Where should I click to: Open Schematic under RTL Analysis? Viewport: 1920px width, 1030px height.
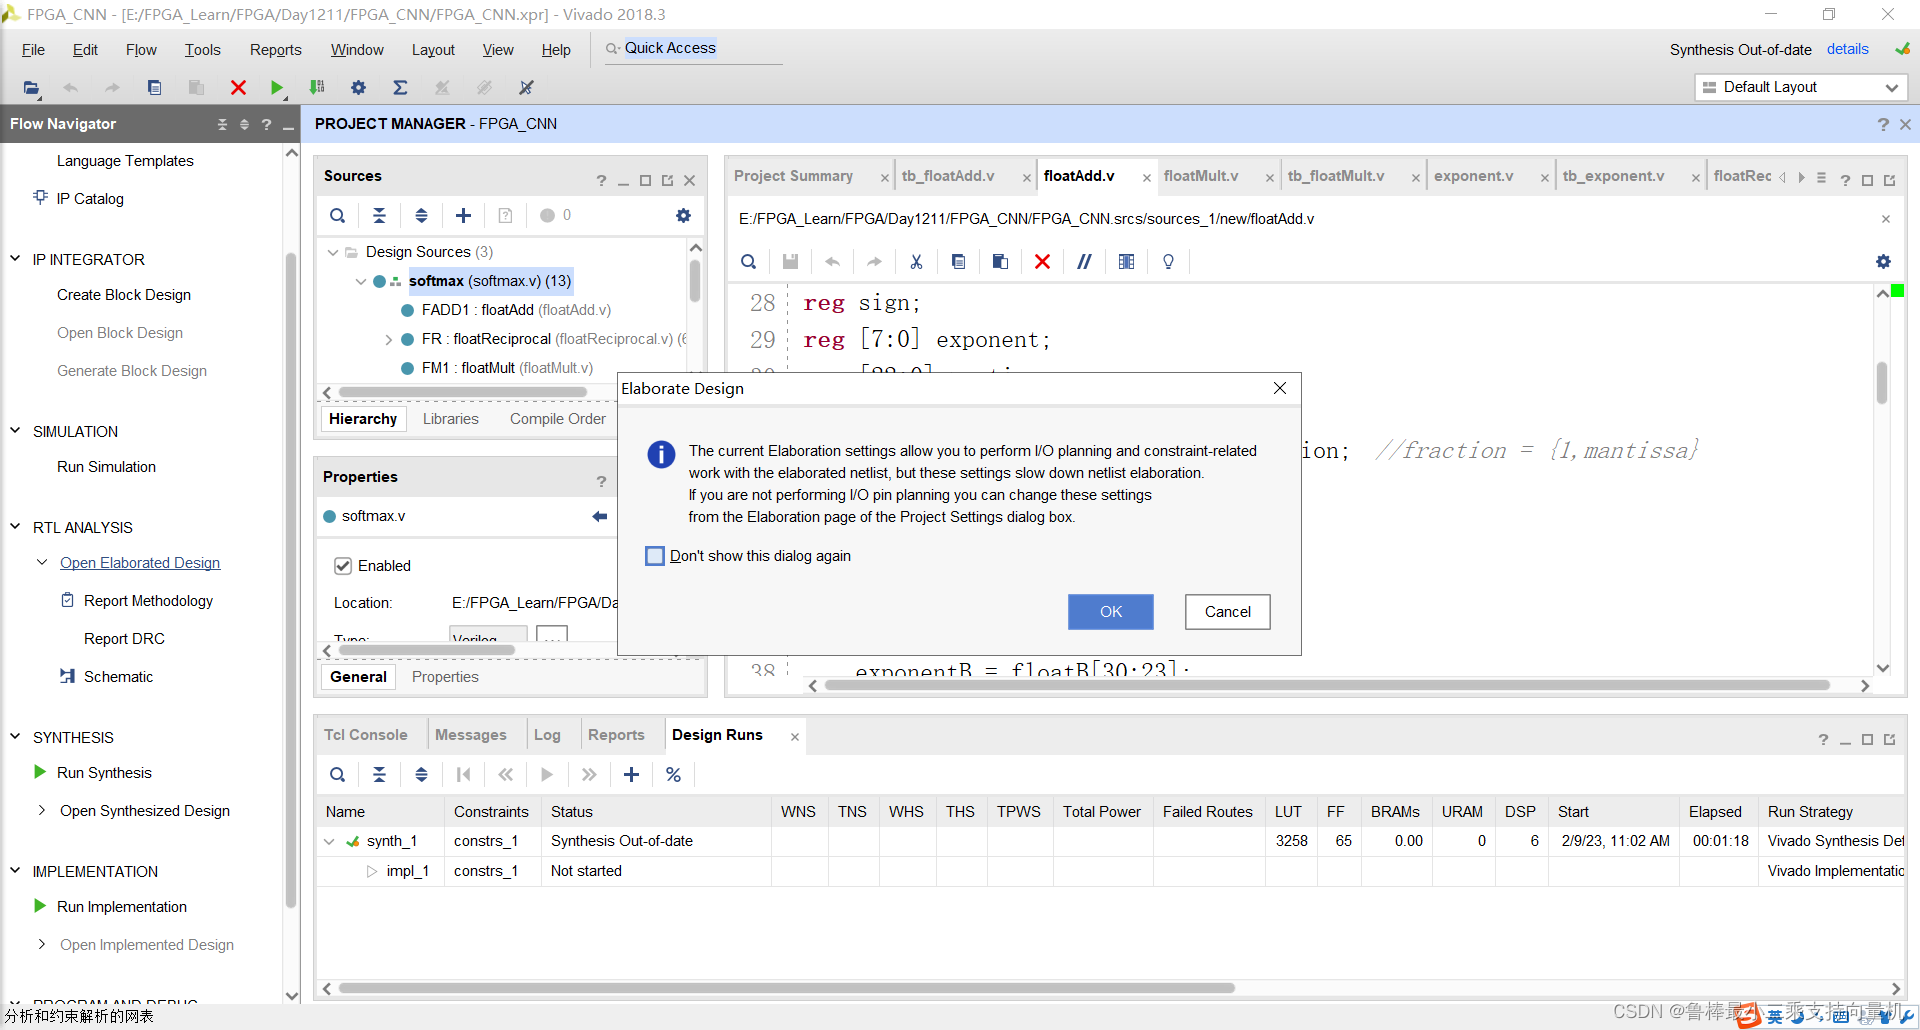(118, 677)
